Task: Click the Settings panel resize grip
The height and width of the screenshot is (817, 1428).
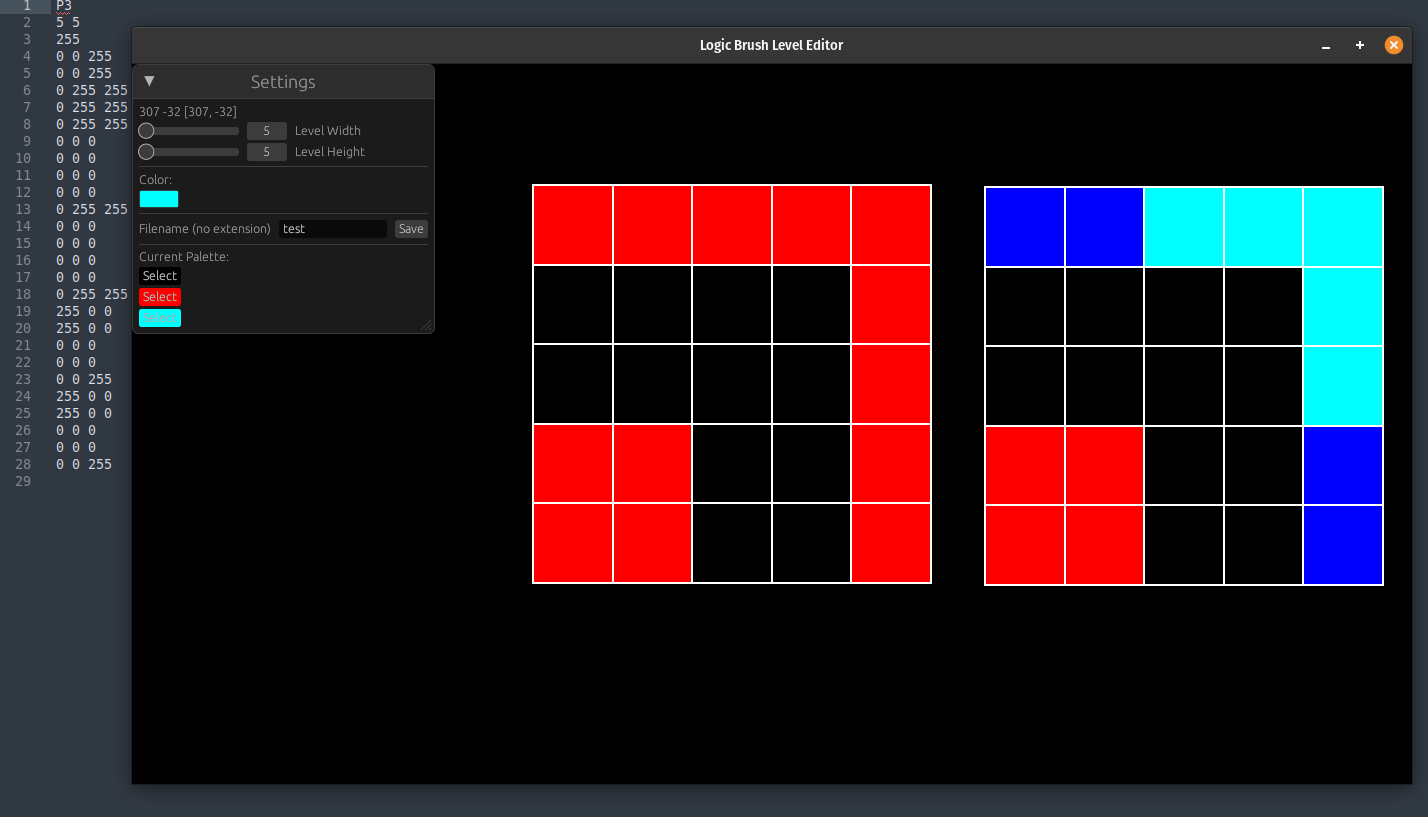Action: tap(426, 325)
